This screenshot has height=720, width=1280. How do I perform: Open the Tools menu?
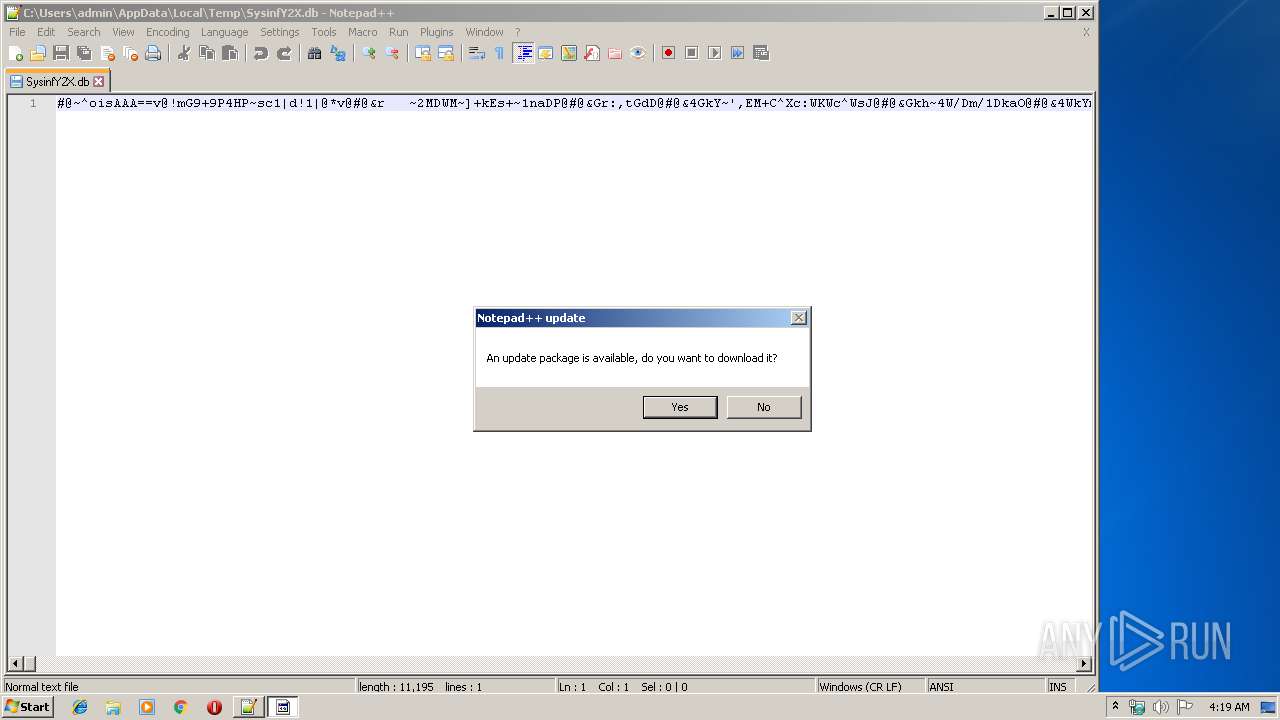[324, 32]
